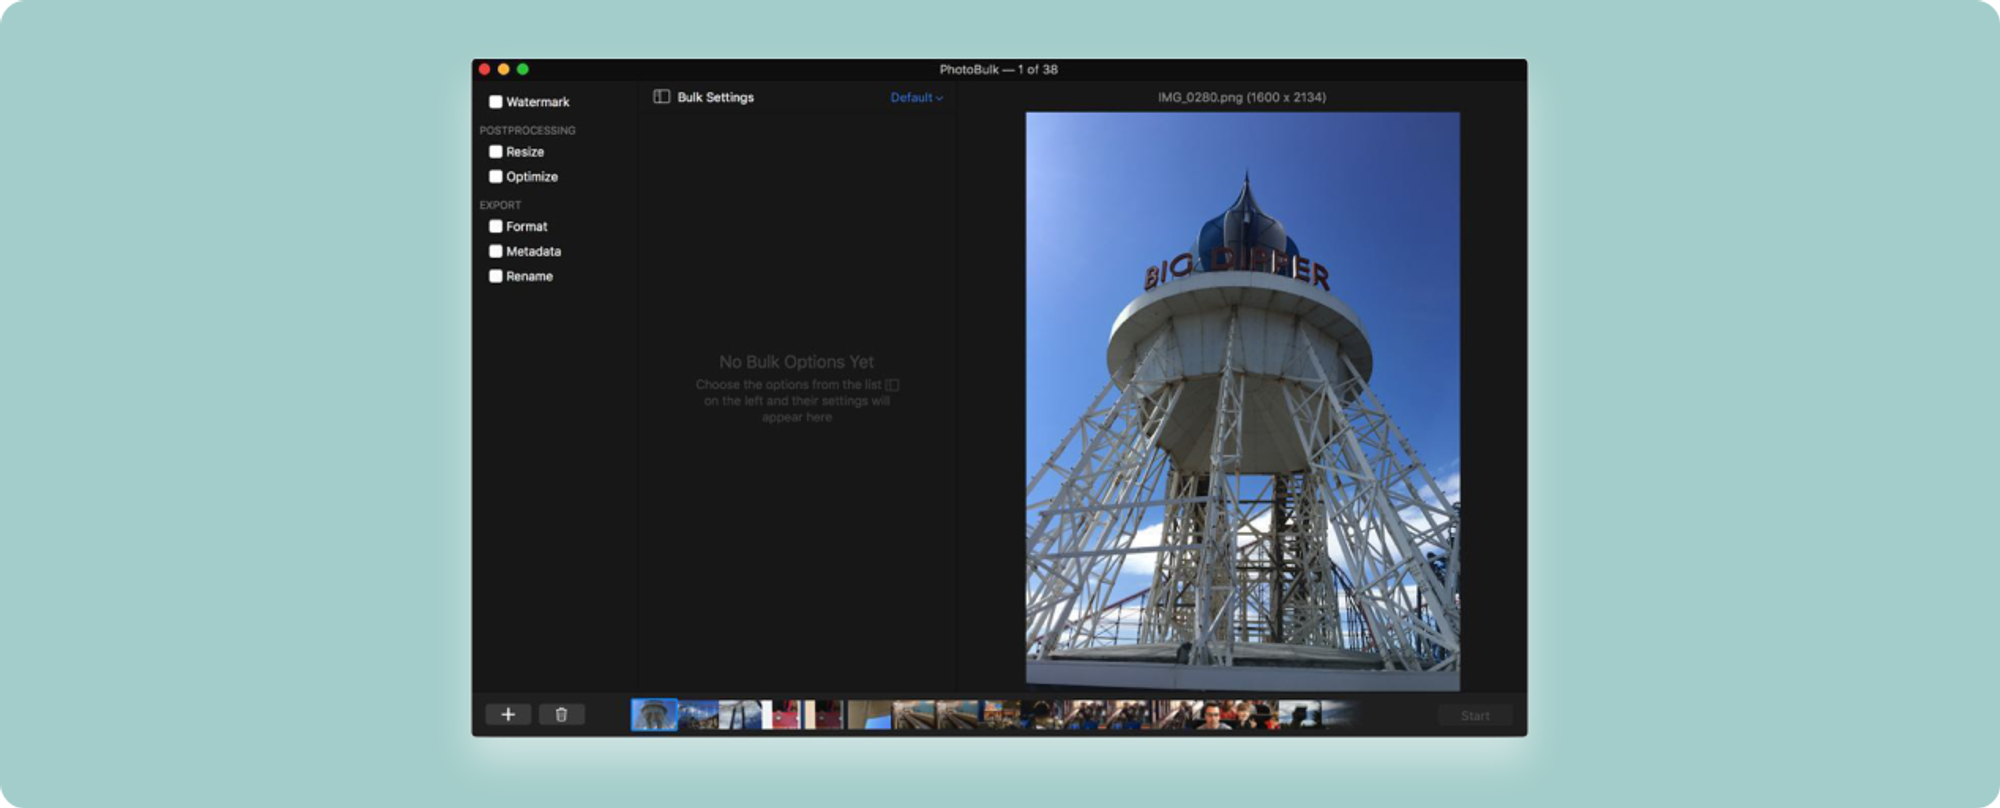This screenshot has width=2000, height=808.
Task: Click the plus button to add images
Action: (x=508, y=714)
